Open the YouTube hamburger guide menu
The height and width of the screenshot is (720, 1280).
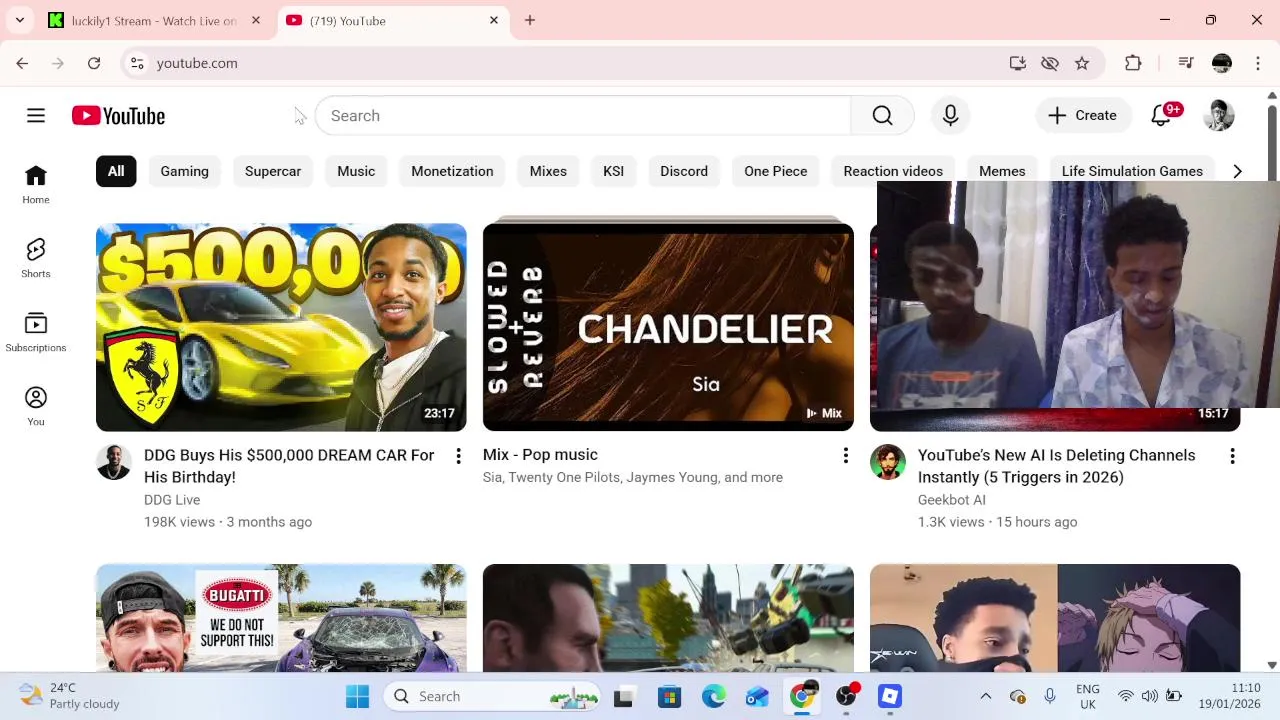click(36, 116)
